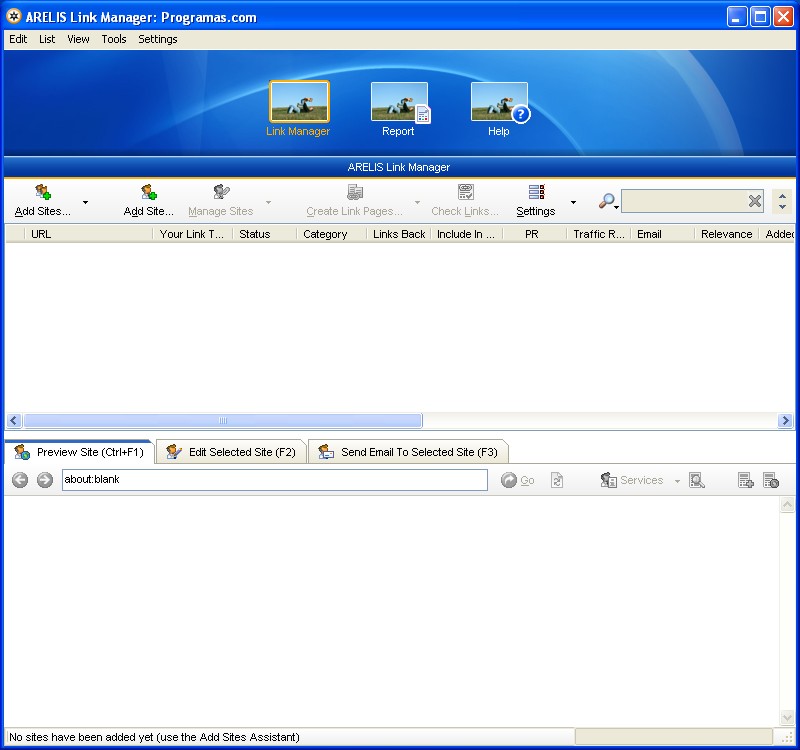Sort by the Links Back column header
Image resolution: width=800 pixels, height=750 pixels.
(x=399, y=234)
